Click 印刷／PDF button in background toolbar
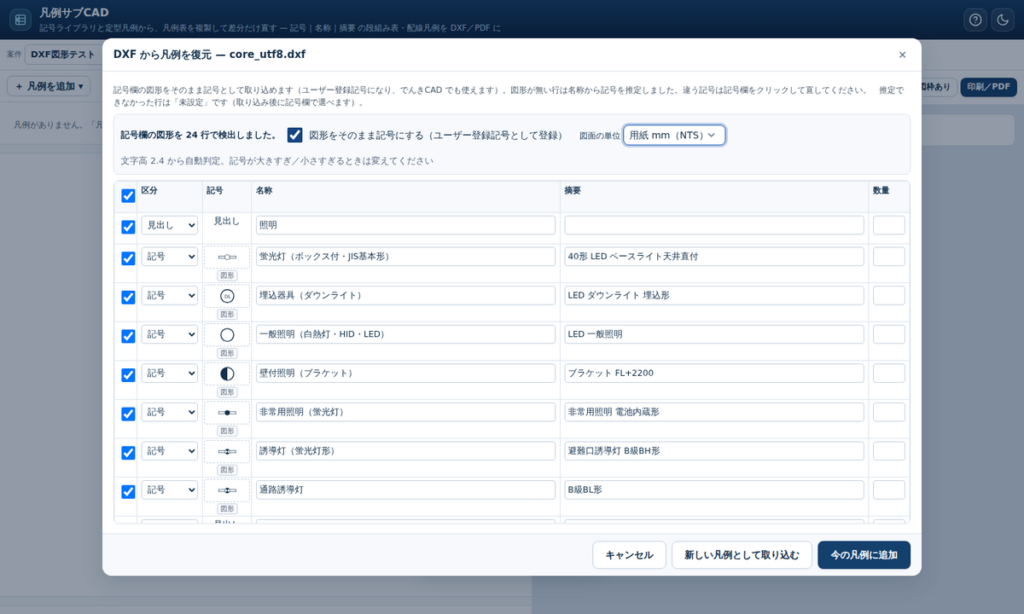 click(x=988, y=86)
